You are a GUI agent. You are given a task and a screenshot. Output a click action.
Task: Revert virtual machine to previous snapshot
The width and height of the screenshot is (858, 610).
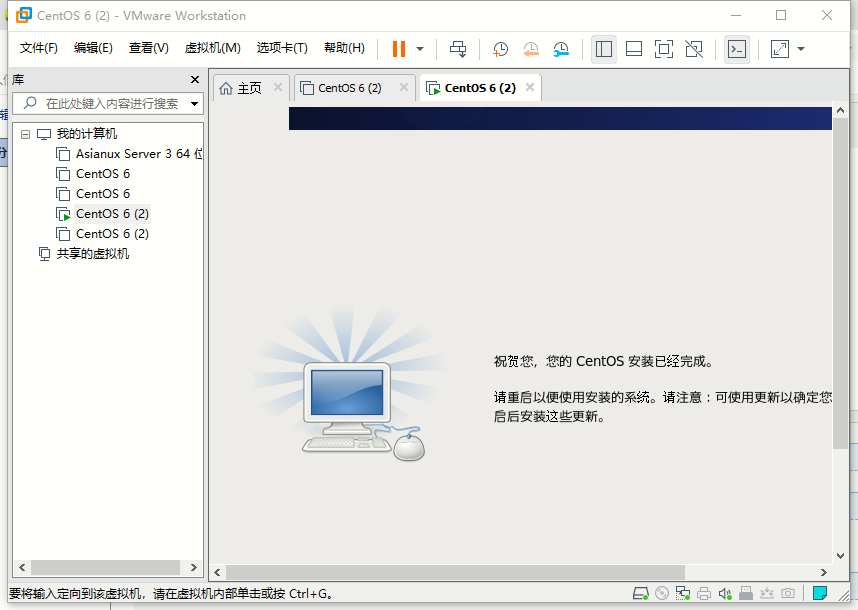coord(530,49)
